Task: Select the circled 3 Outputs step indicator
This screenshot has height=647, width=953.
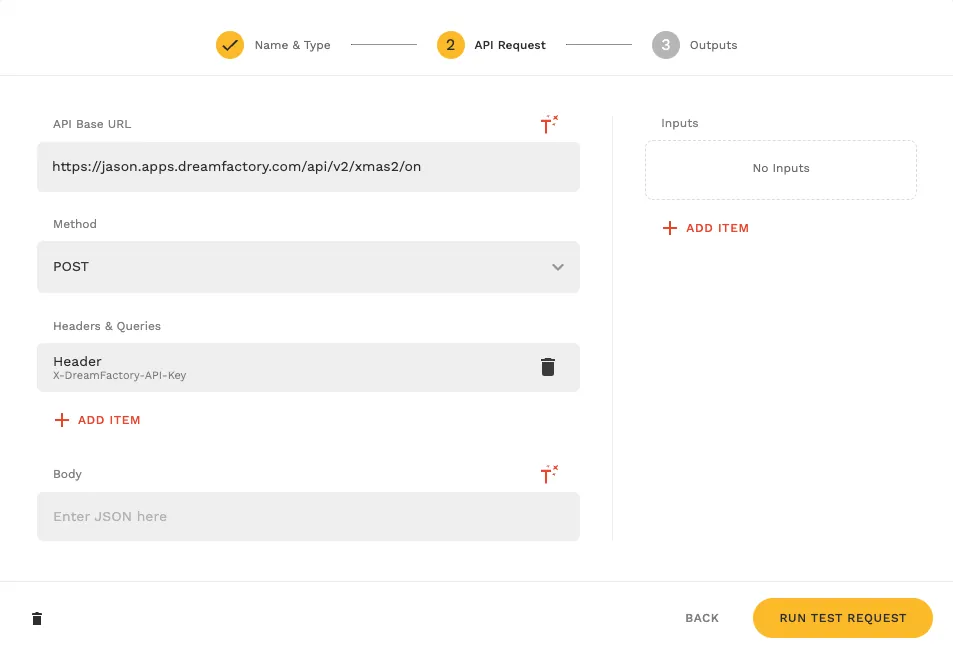Action: point(666,45)
